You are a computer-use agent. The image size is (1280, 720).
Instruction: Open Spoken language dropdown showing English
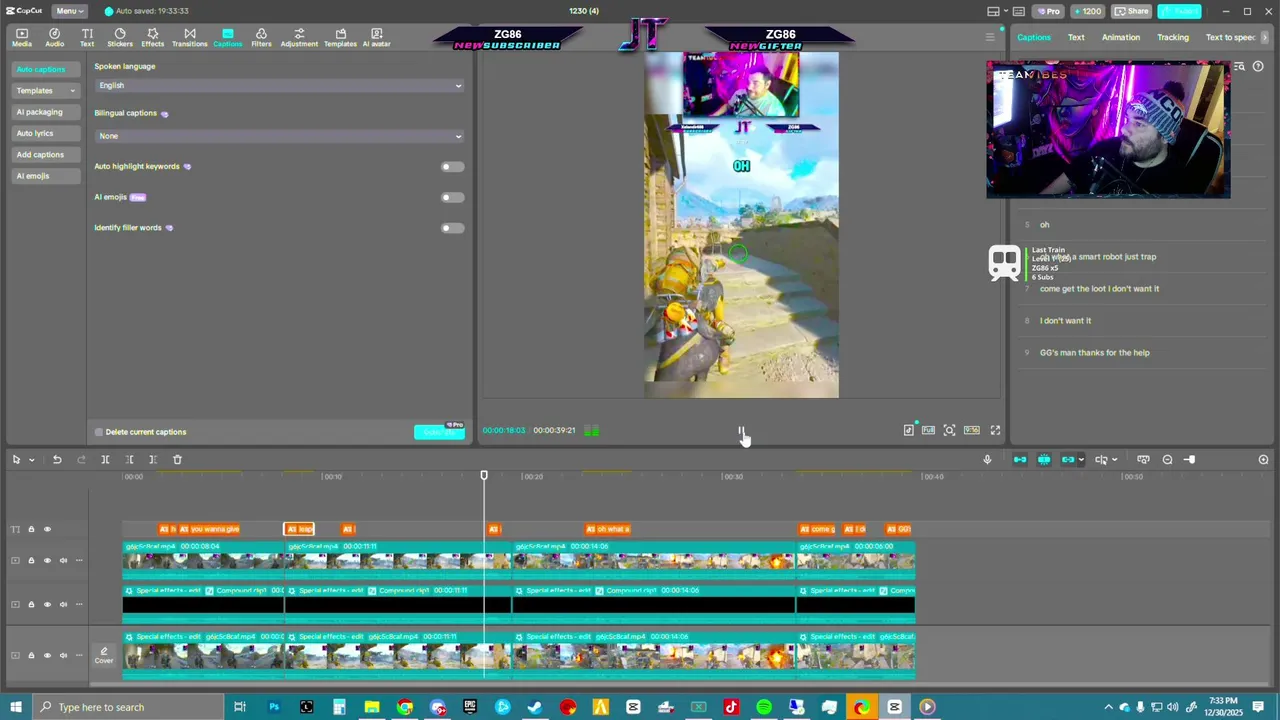point(280,86)
